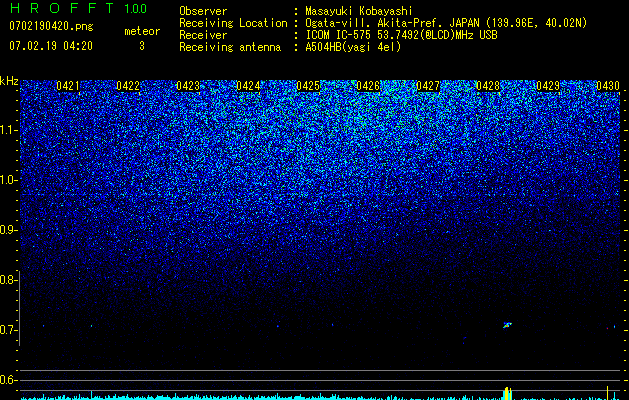Click the version number 1.0.0
629x400 pixels.
pyautogui.click(x=135, y=9)
